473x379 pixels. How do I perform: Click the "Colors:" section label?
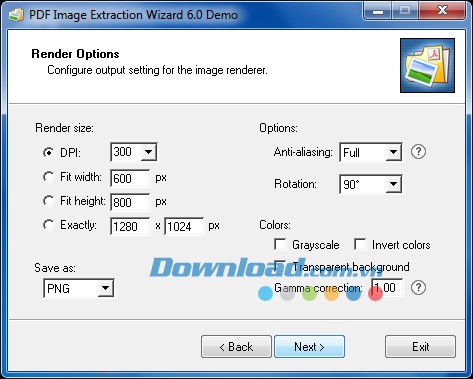point(275,225)
